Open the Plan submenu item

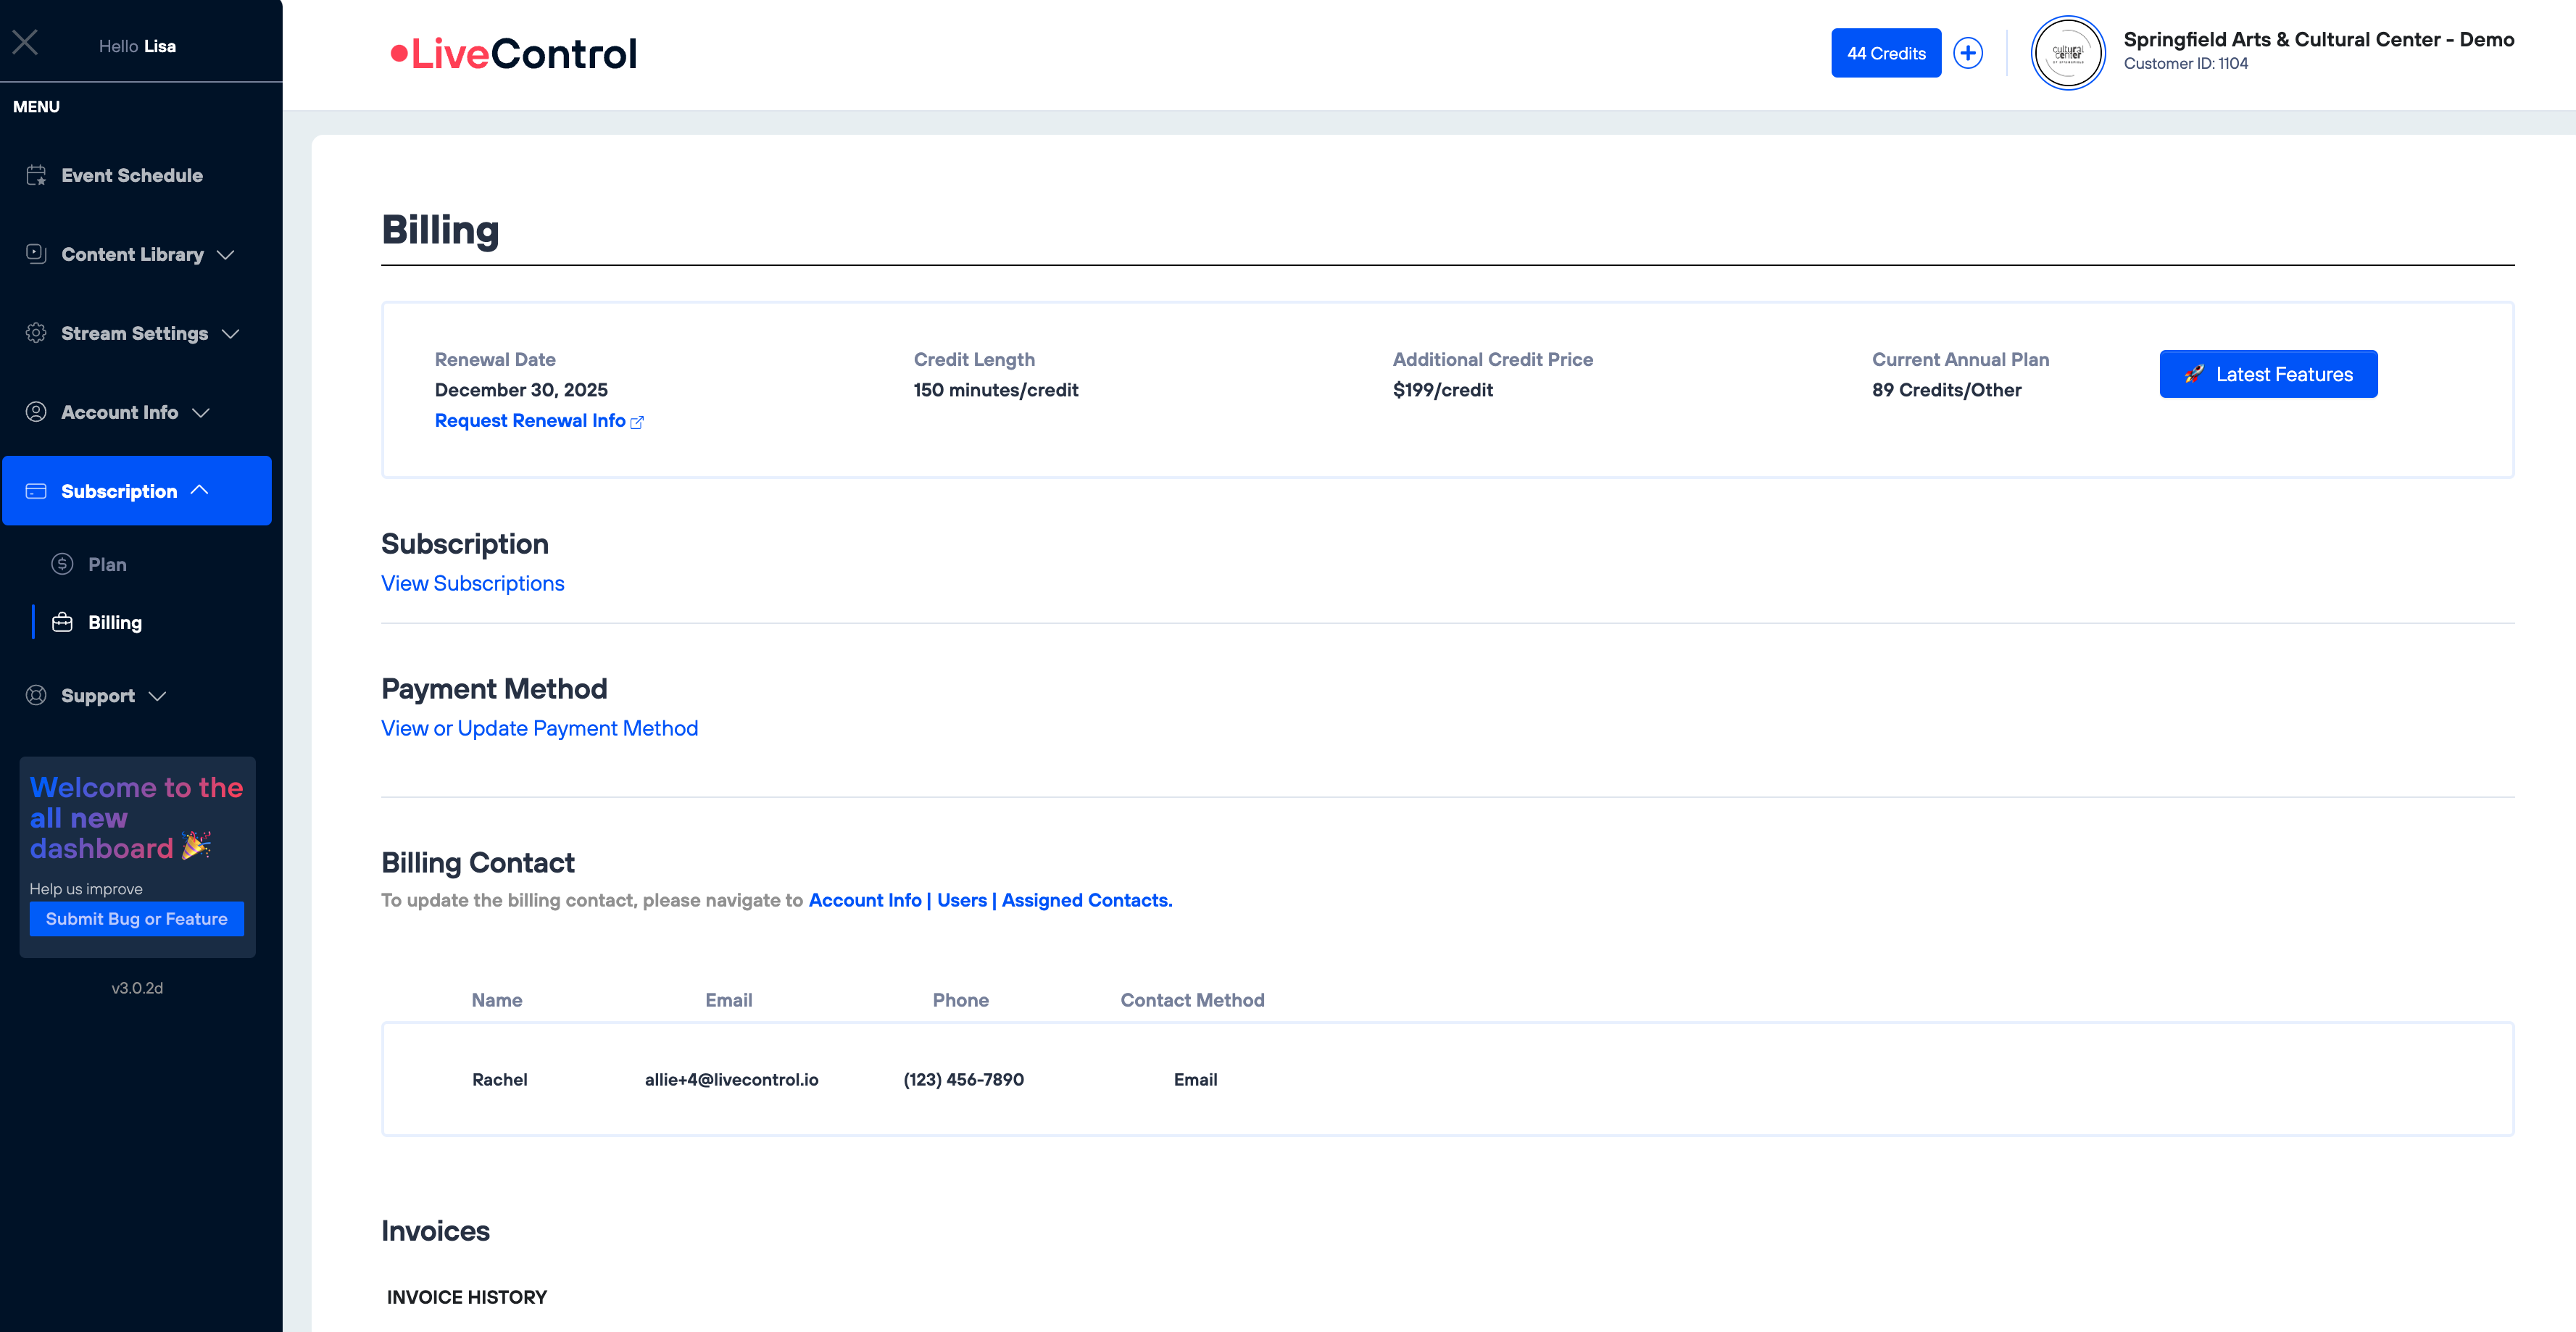(x=107, y=564)
